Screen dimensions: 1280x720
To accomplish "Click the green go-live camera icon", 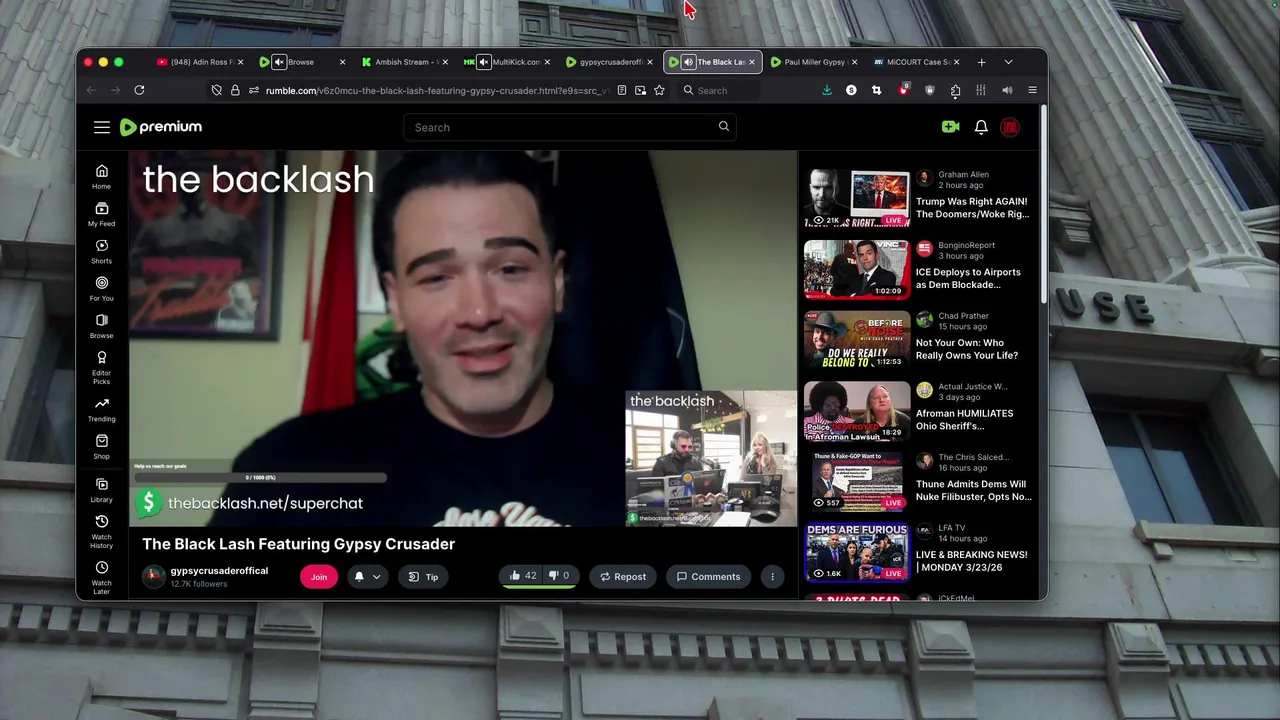I will tap(950, 127).
